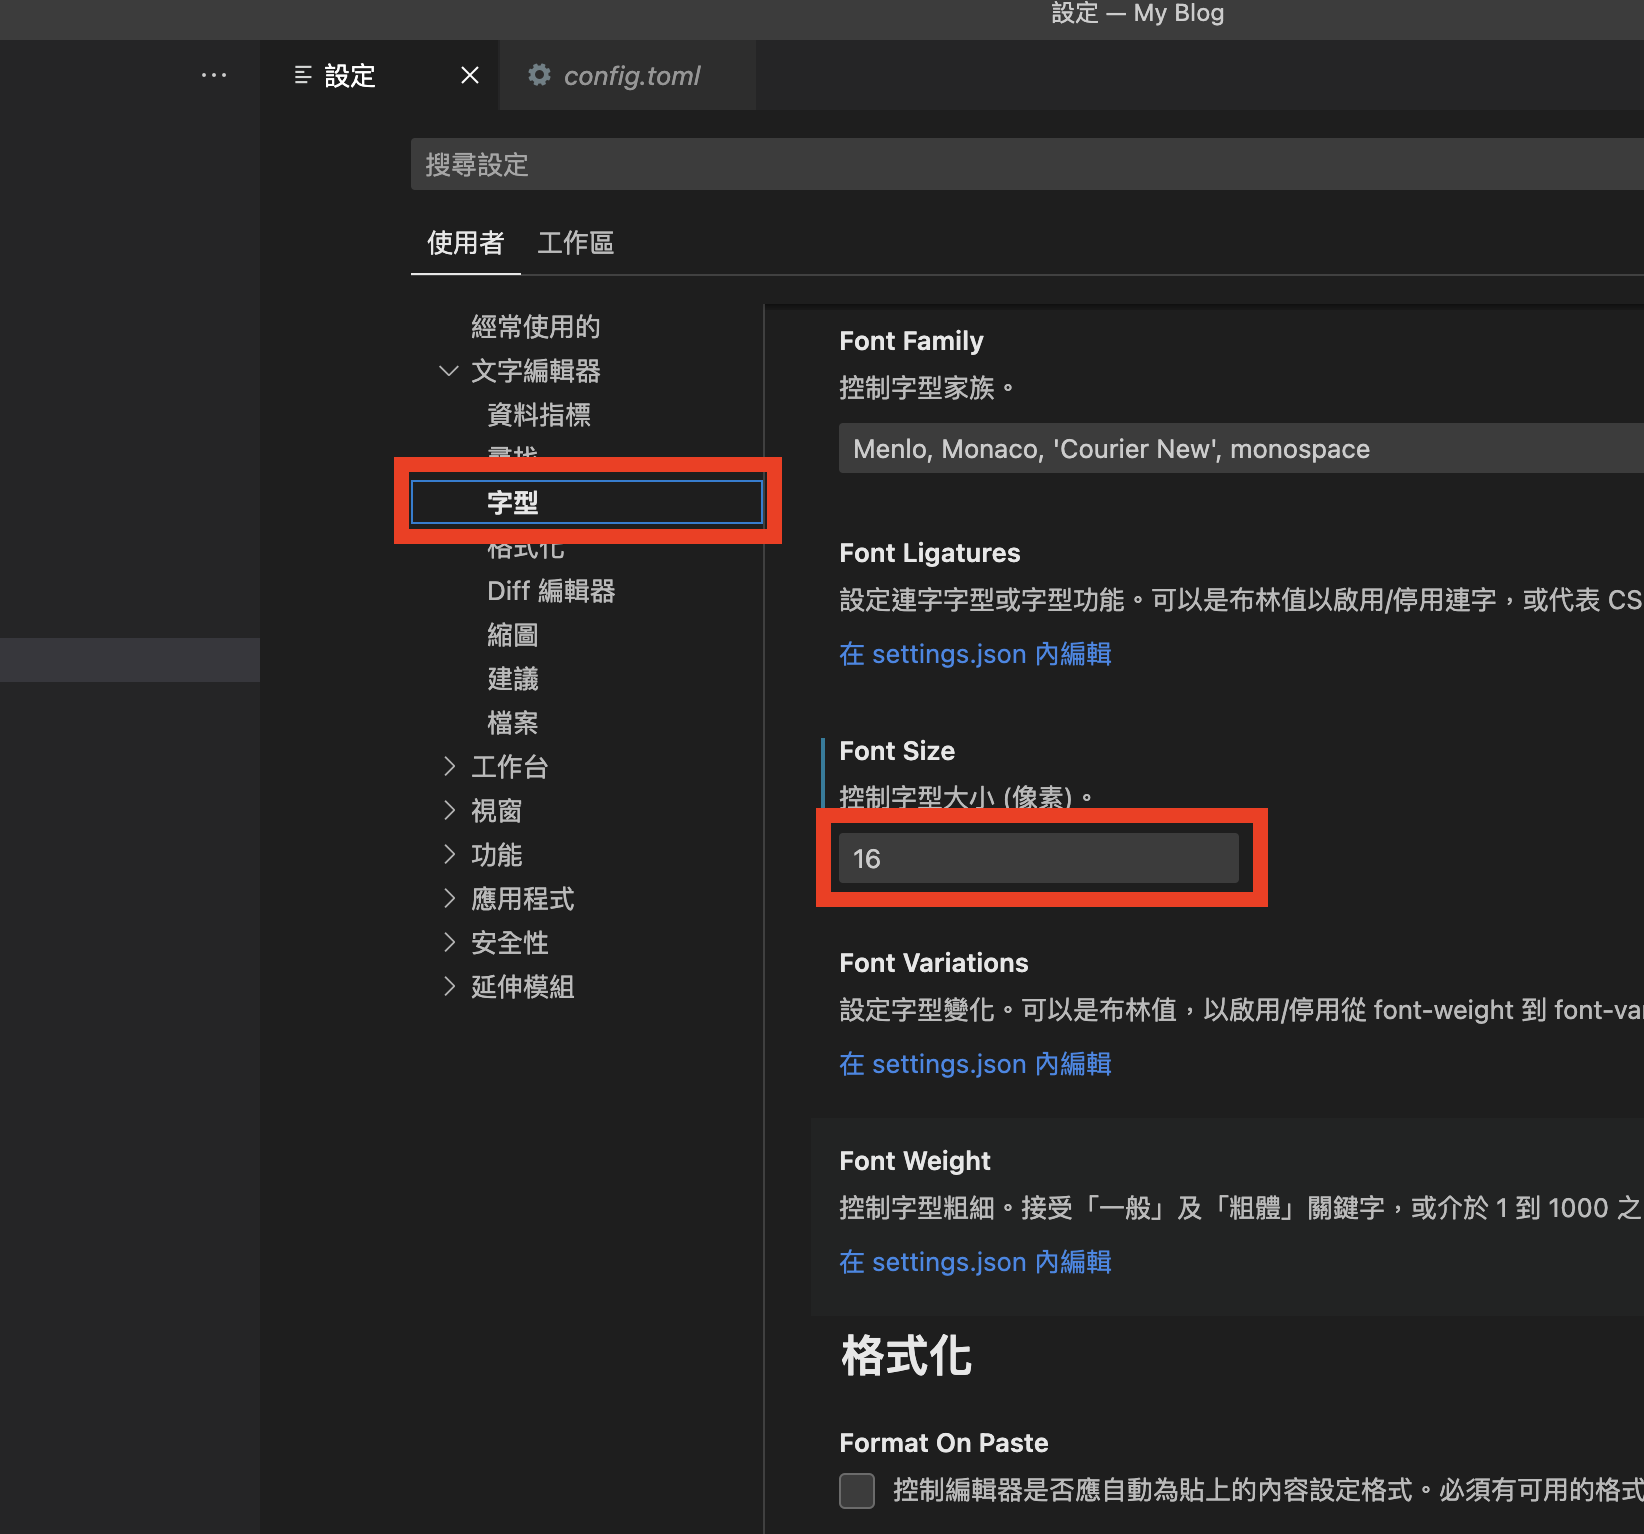Viewport: 1644px width, 1534px height.
Task: Click the Font Family text field
Action: pyautogui.click(x=1241, y=448)
